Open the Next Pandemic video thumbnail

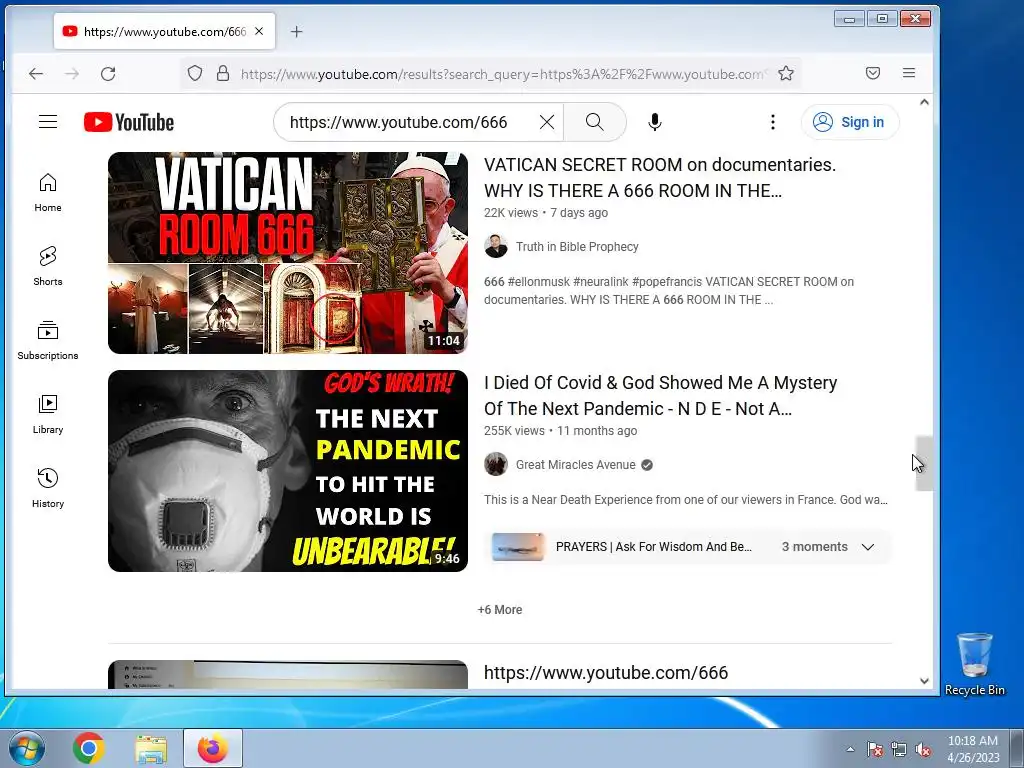tap(288, 471)
